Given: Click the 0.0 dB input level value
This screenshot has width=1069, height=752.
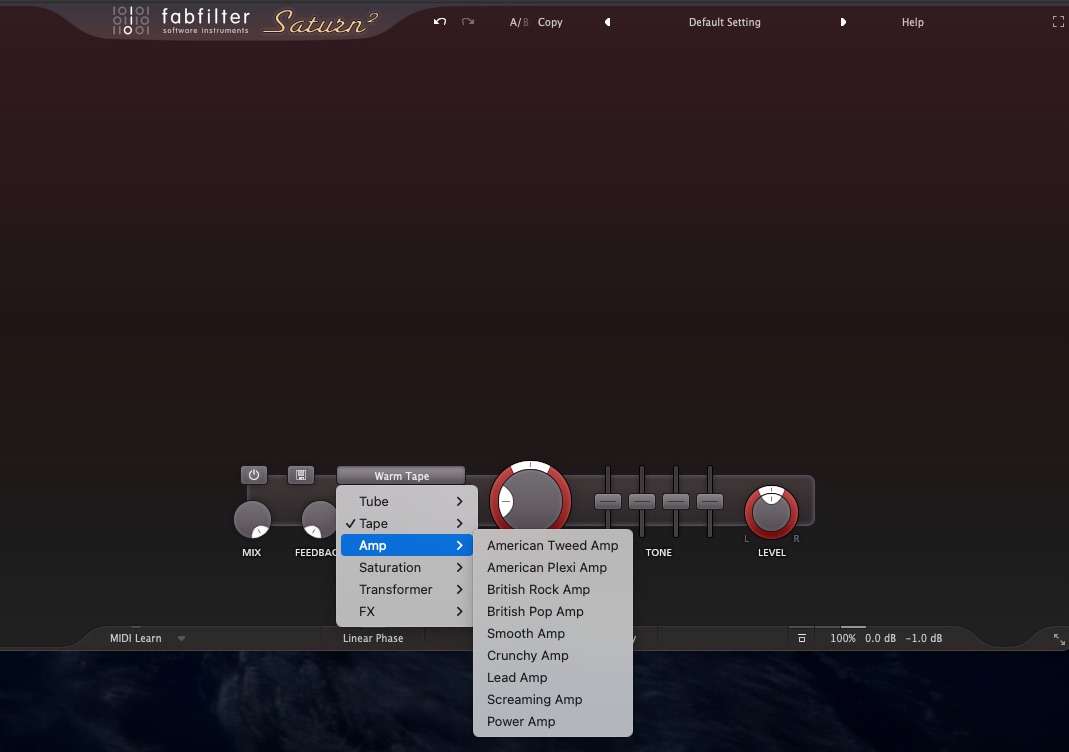Looking at the screenshot, I should (880, 638).
